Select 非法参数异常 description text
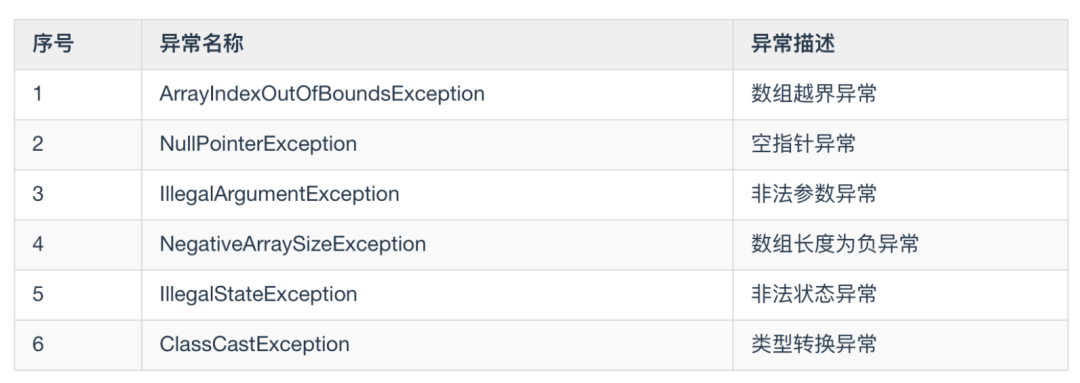Screen dimensions: 1080x383 tap(814, 194)
